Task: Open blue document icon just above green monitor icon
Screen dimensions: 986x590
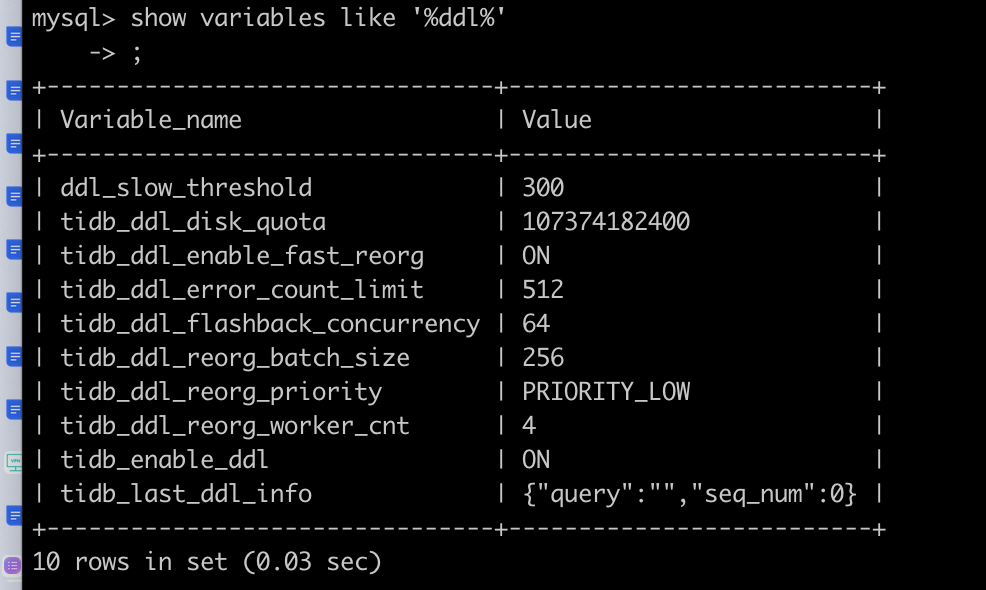Action: tap(14, 410)
